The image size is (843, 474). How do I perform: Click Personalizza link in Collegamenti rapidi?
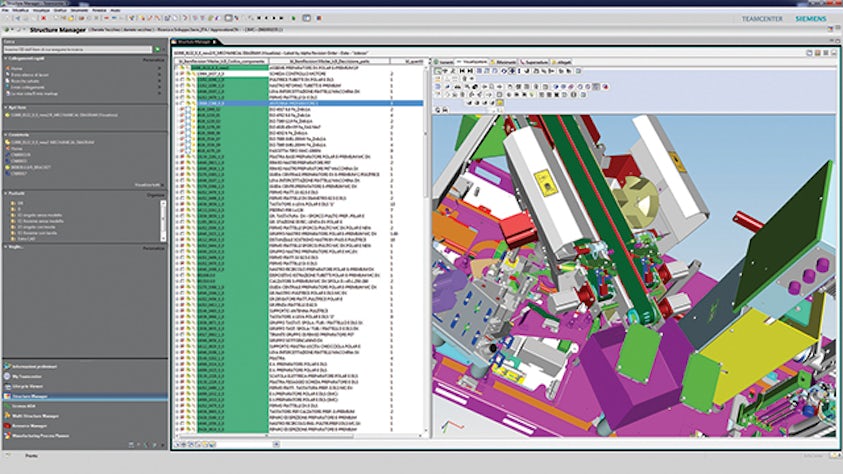(x=153, y=60)
